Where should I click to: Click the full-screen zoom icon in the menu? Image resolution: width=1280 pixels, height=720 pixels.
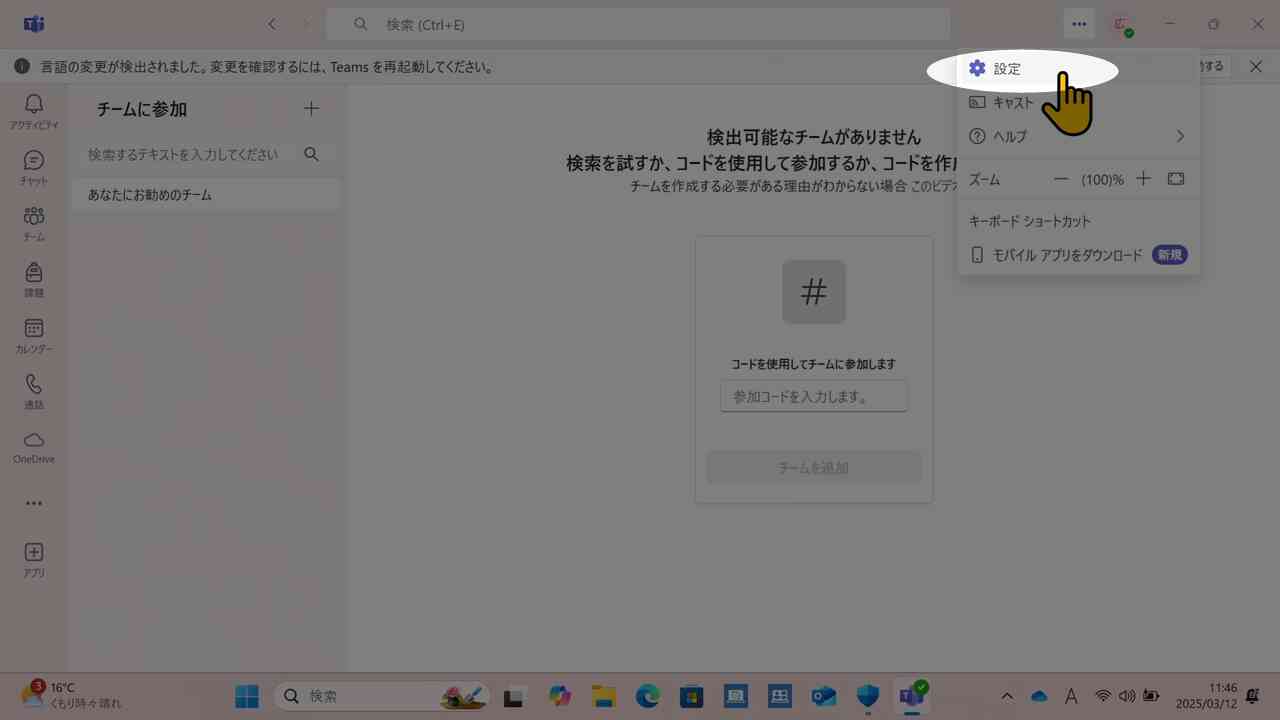click(x=1175, y=178)
